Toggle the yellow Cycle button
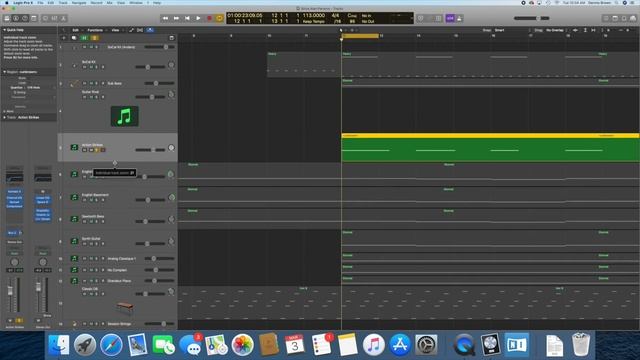Viewport: 640px width, 360px height. (x=220, y=18)
